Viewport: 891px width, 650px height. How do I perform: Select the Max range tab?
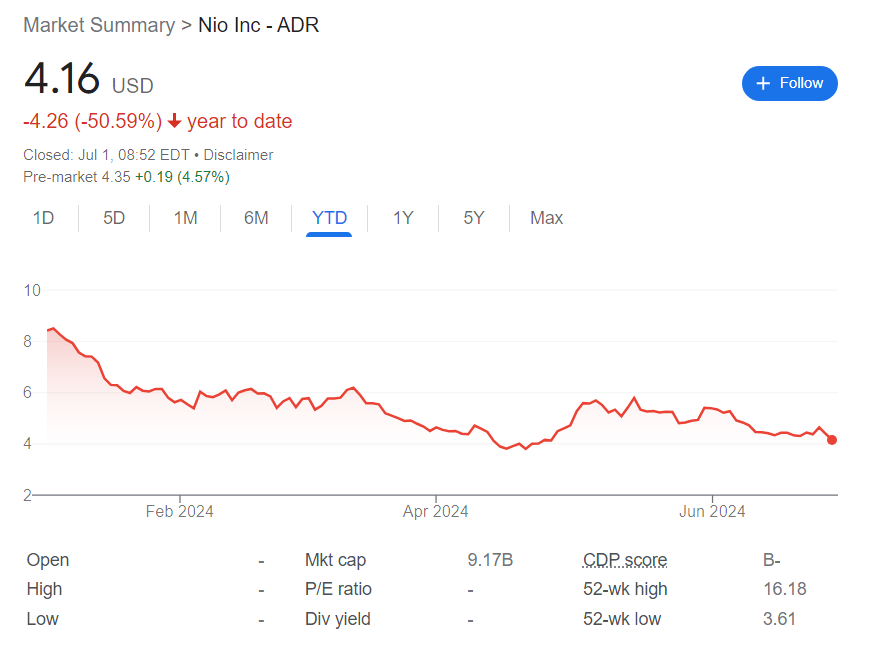(x=547, y=218)
